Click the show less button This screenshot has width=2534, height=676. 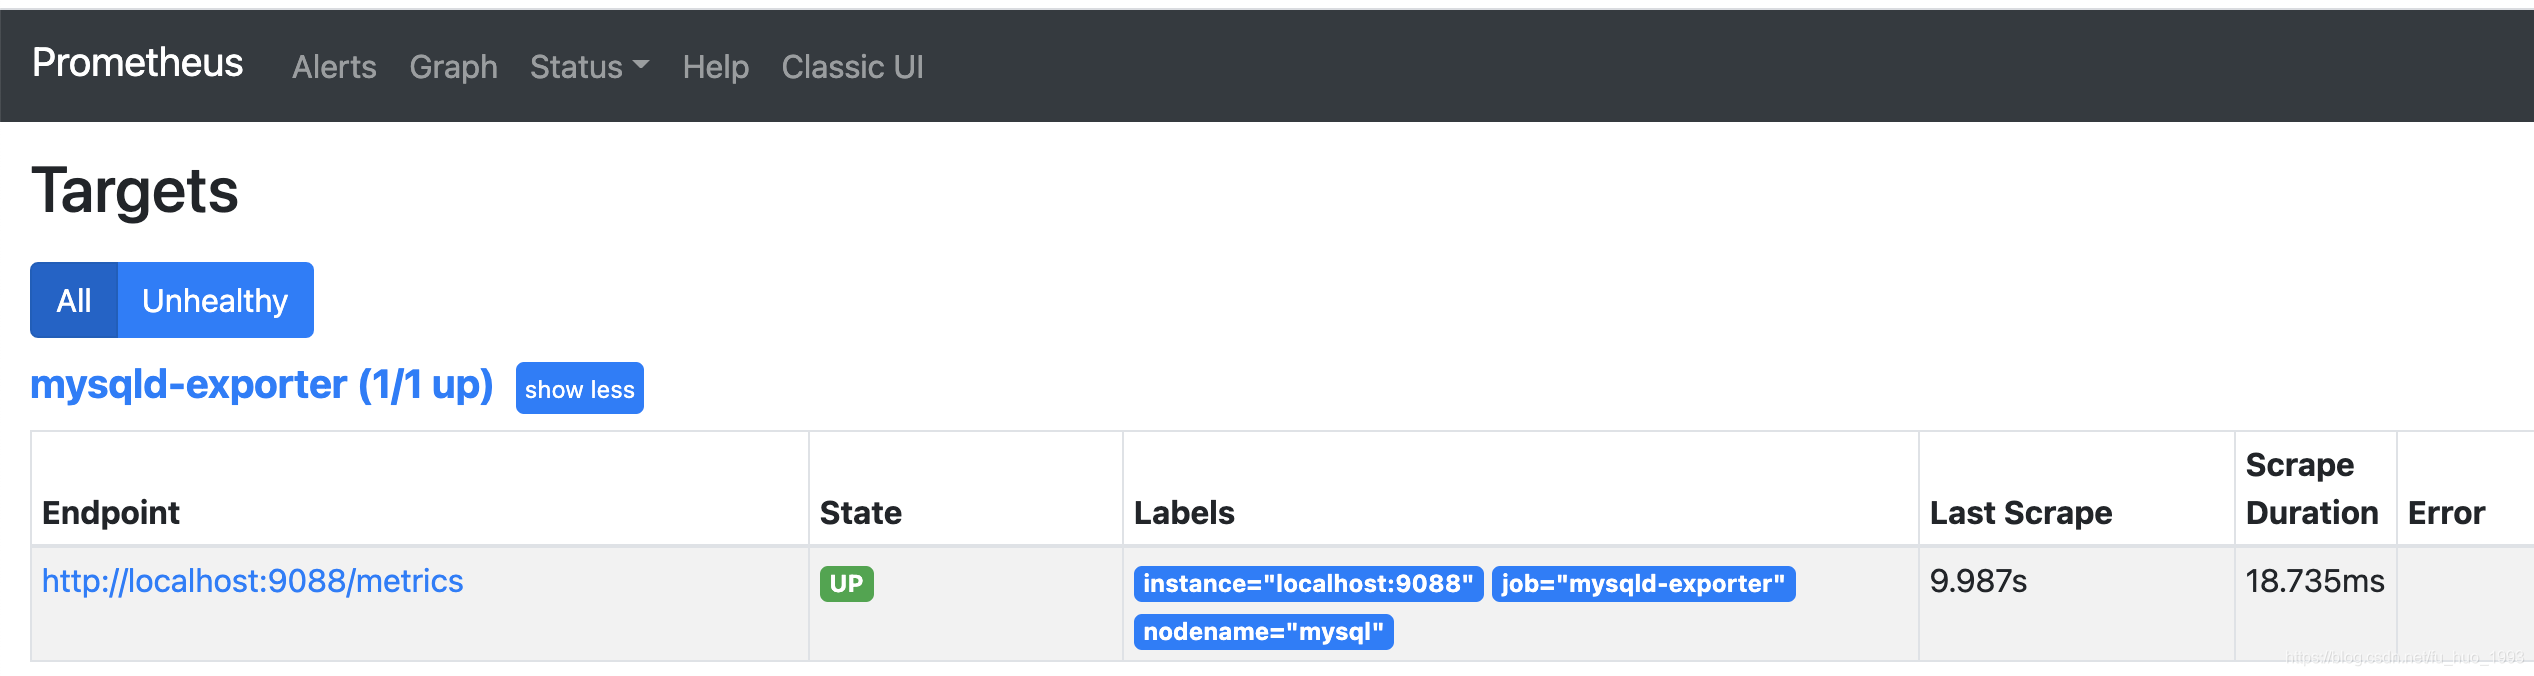580,388
